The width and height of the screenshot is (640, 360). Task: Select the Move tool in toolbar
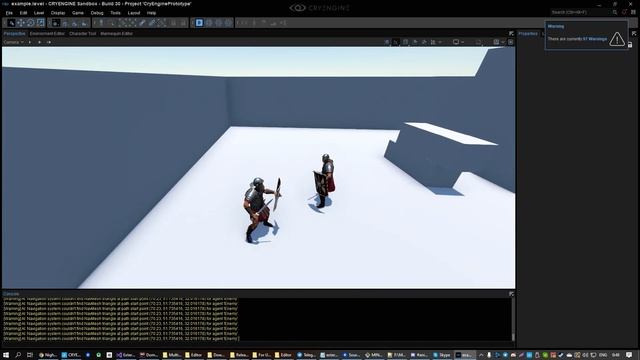pyautogui.click(x=21, y=23)
